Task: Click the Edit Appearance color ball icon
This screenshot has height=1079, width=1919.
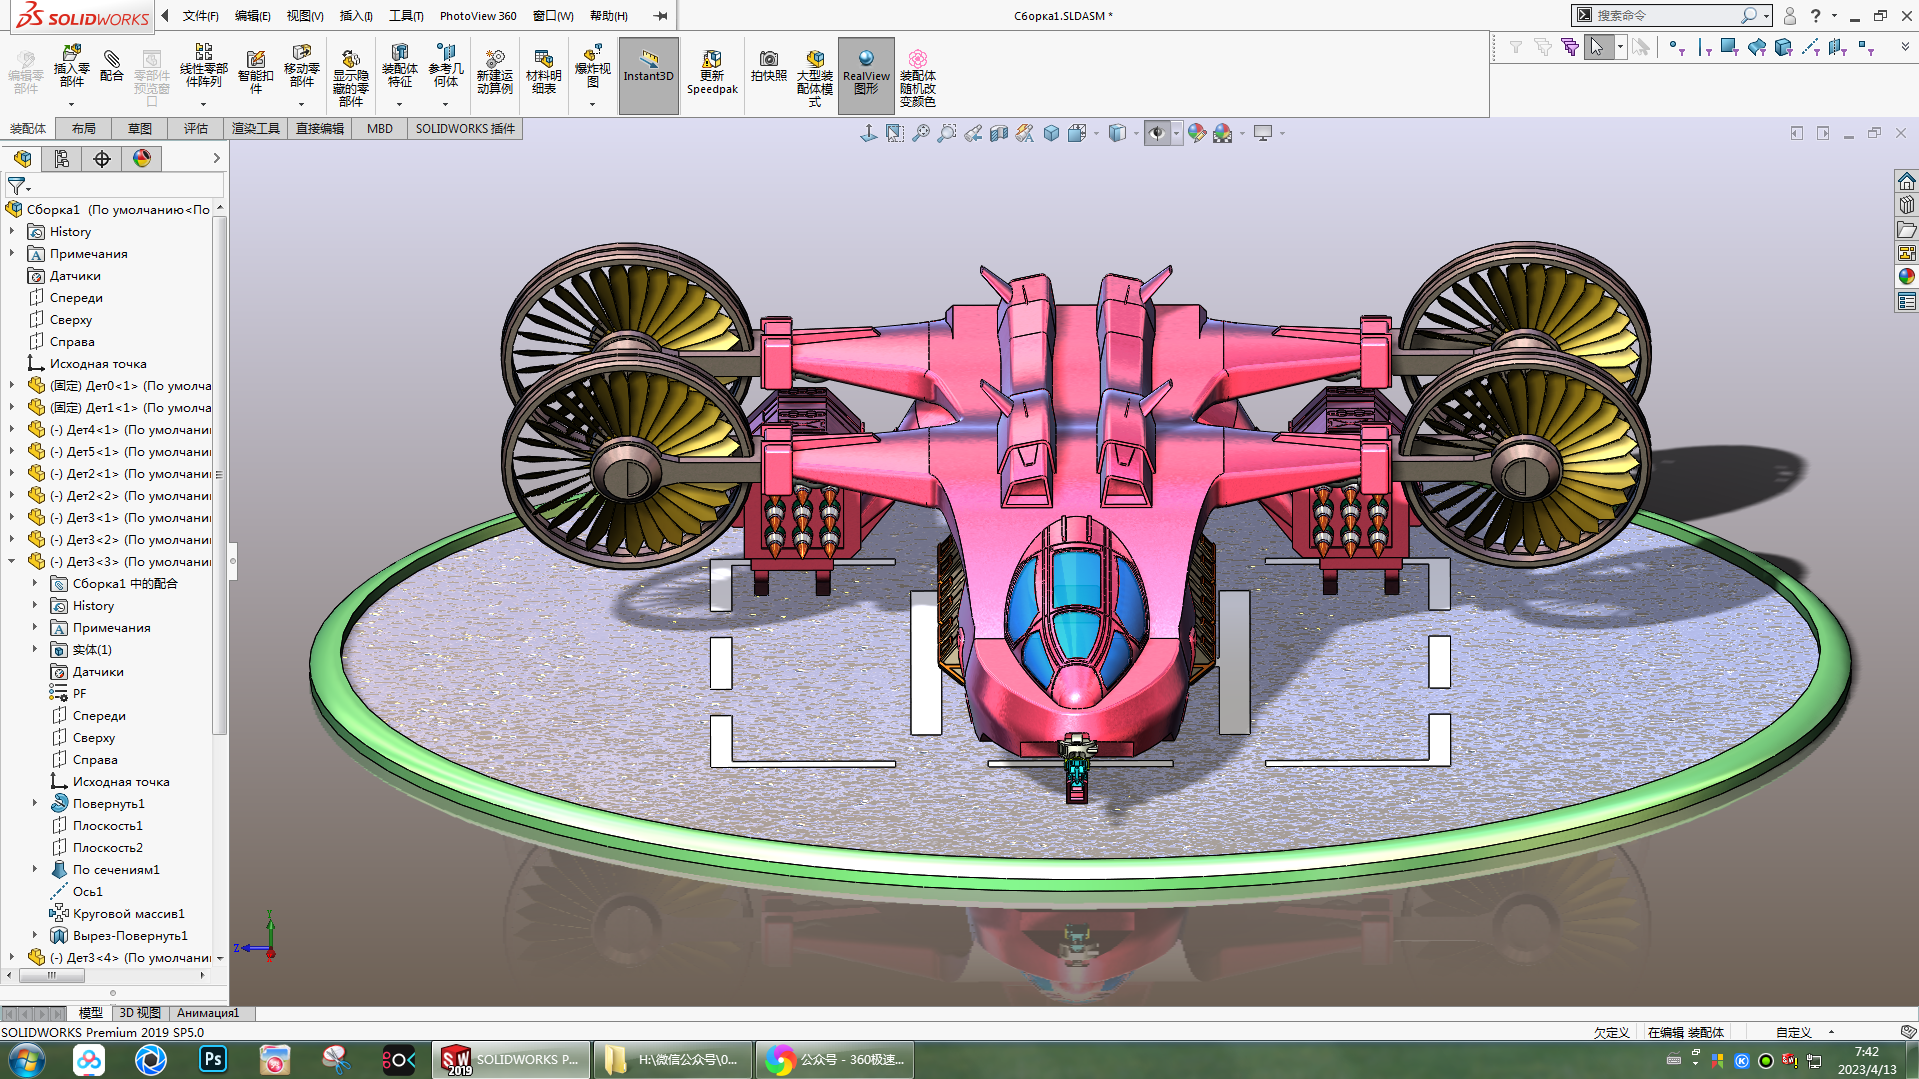Action: pos(1196,133)
